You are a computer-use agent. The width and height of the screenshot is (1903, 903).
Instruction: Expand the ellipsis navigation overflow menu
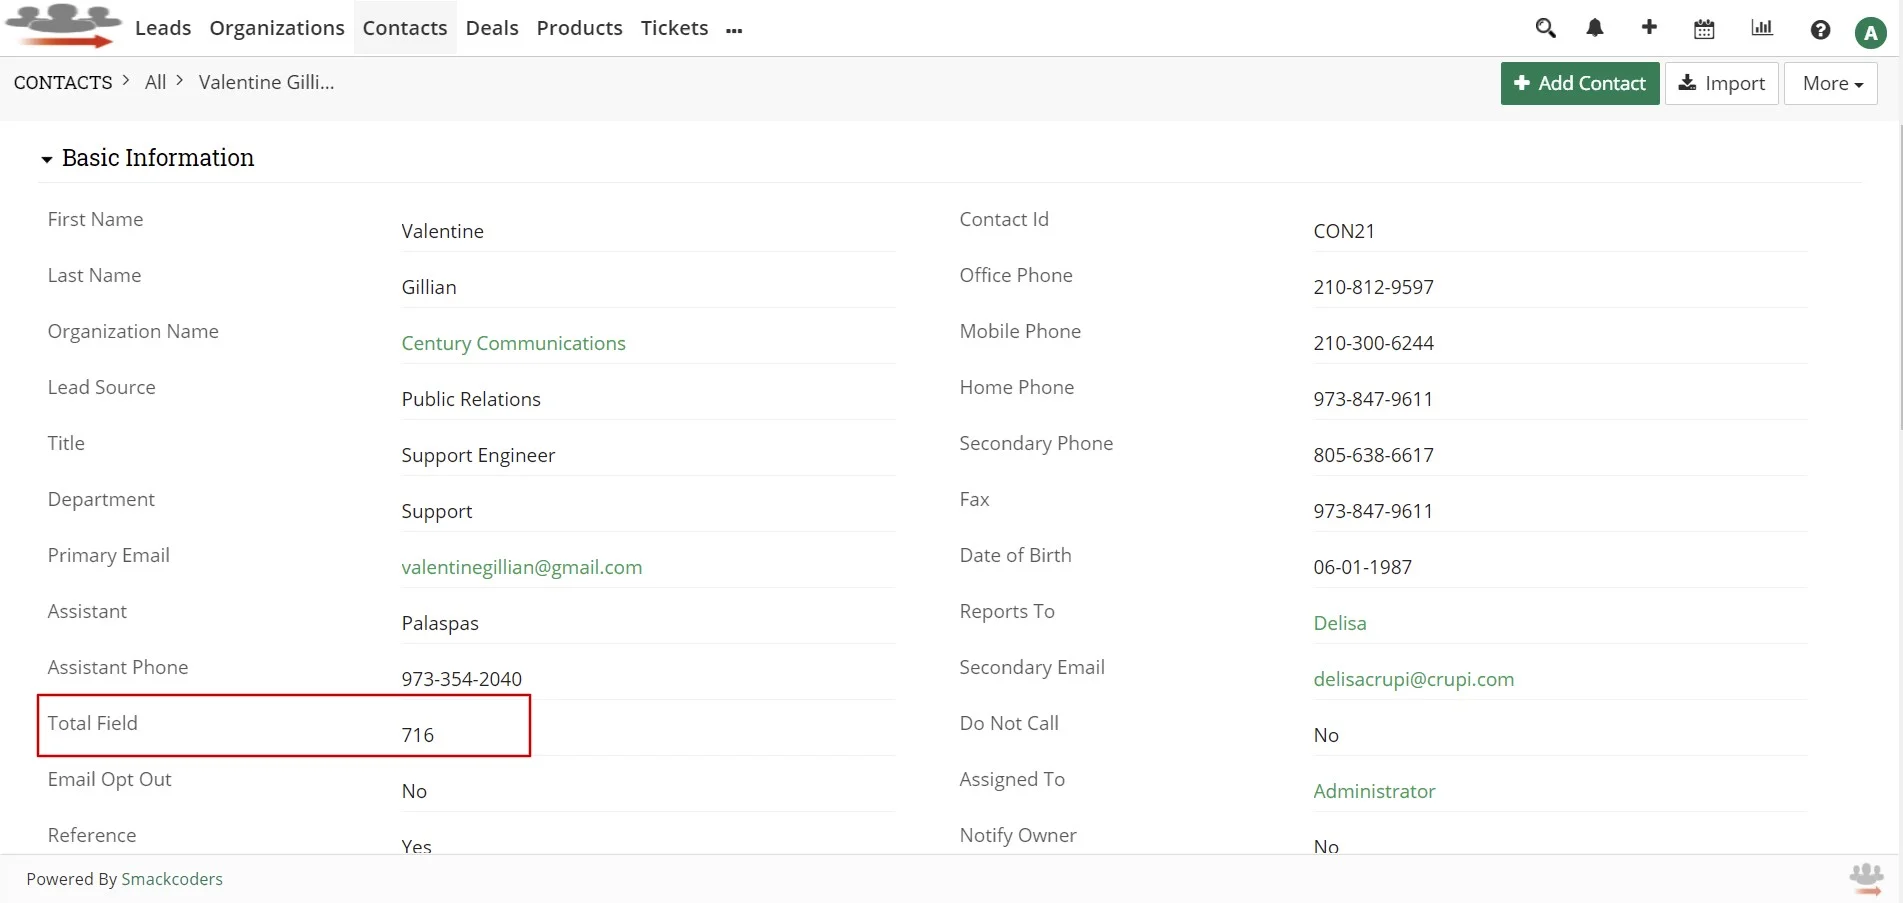pos(734,30)
